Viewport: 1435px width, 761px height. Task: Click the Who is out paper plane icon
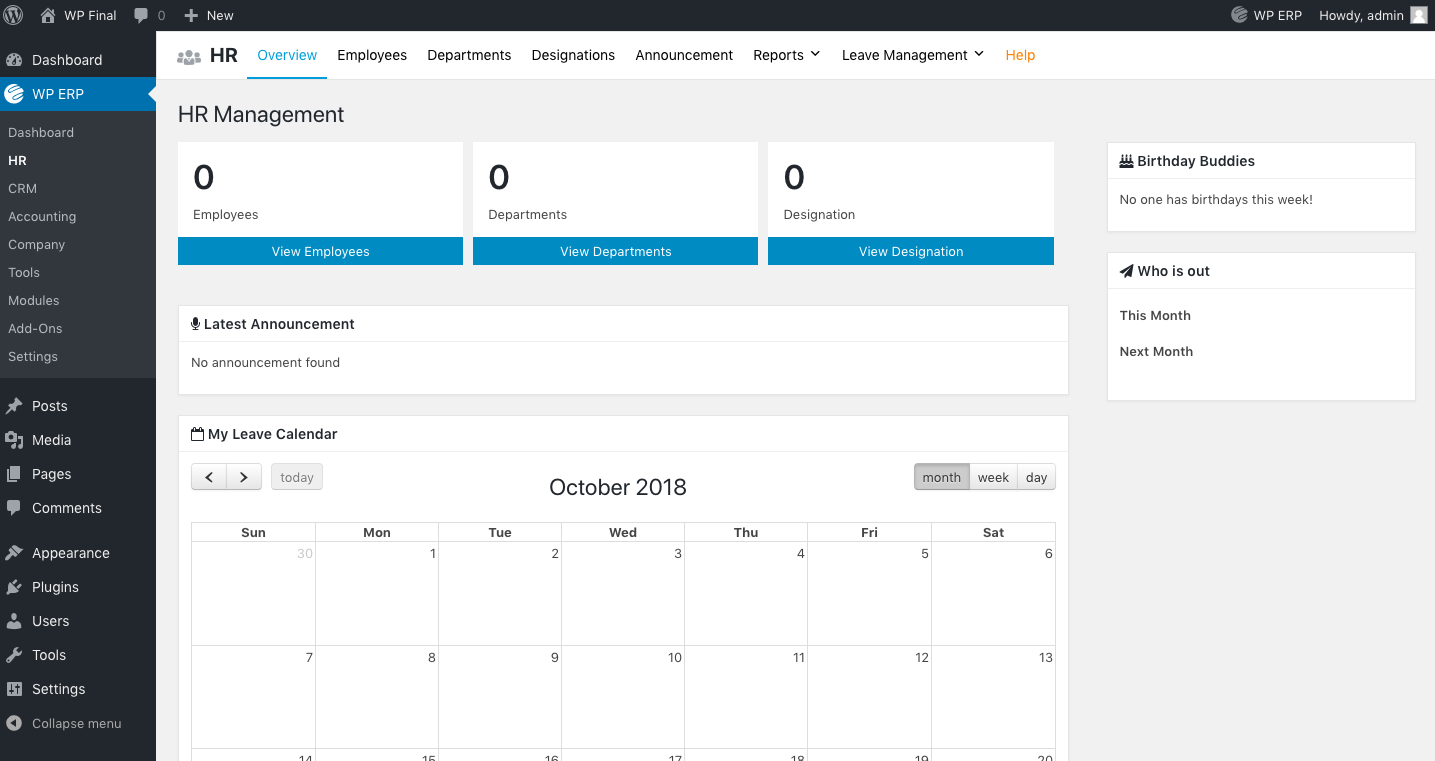tap(1128, 270)
